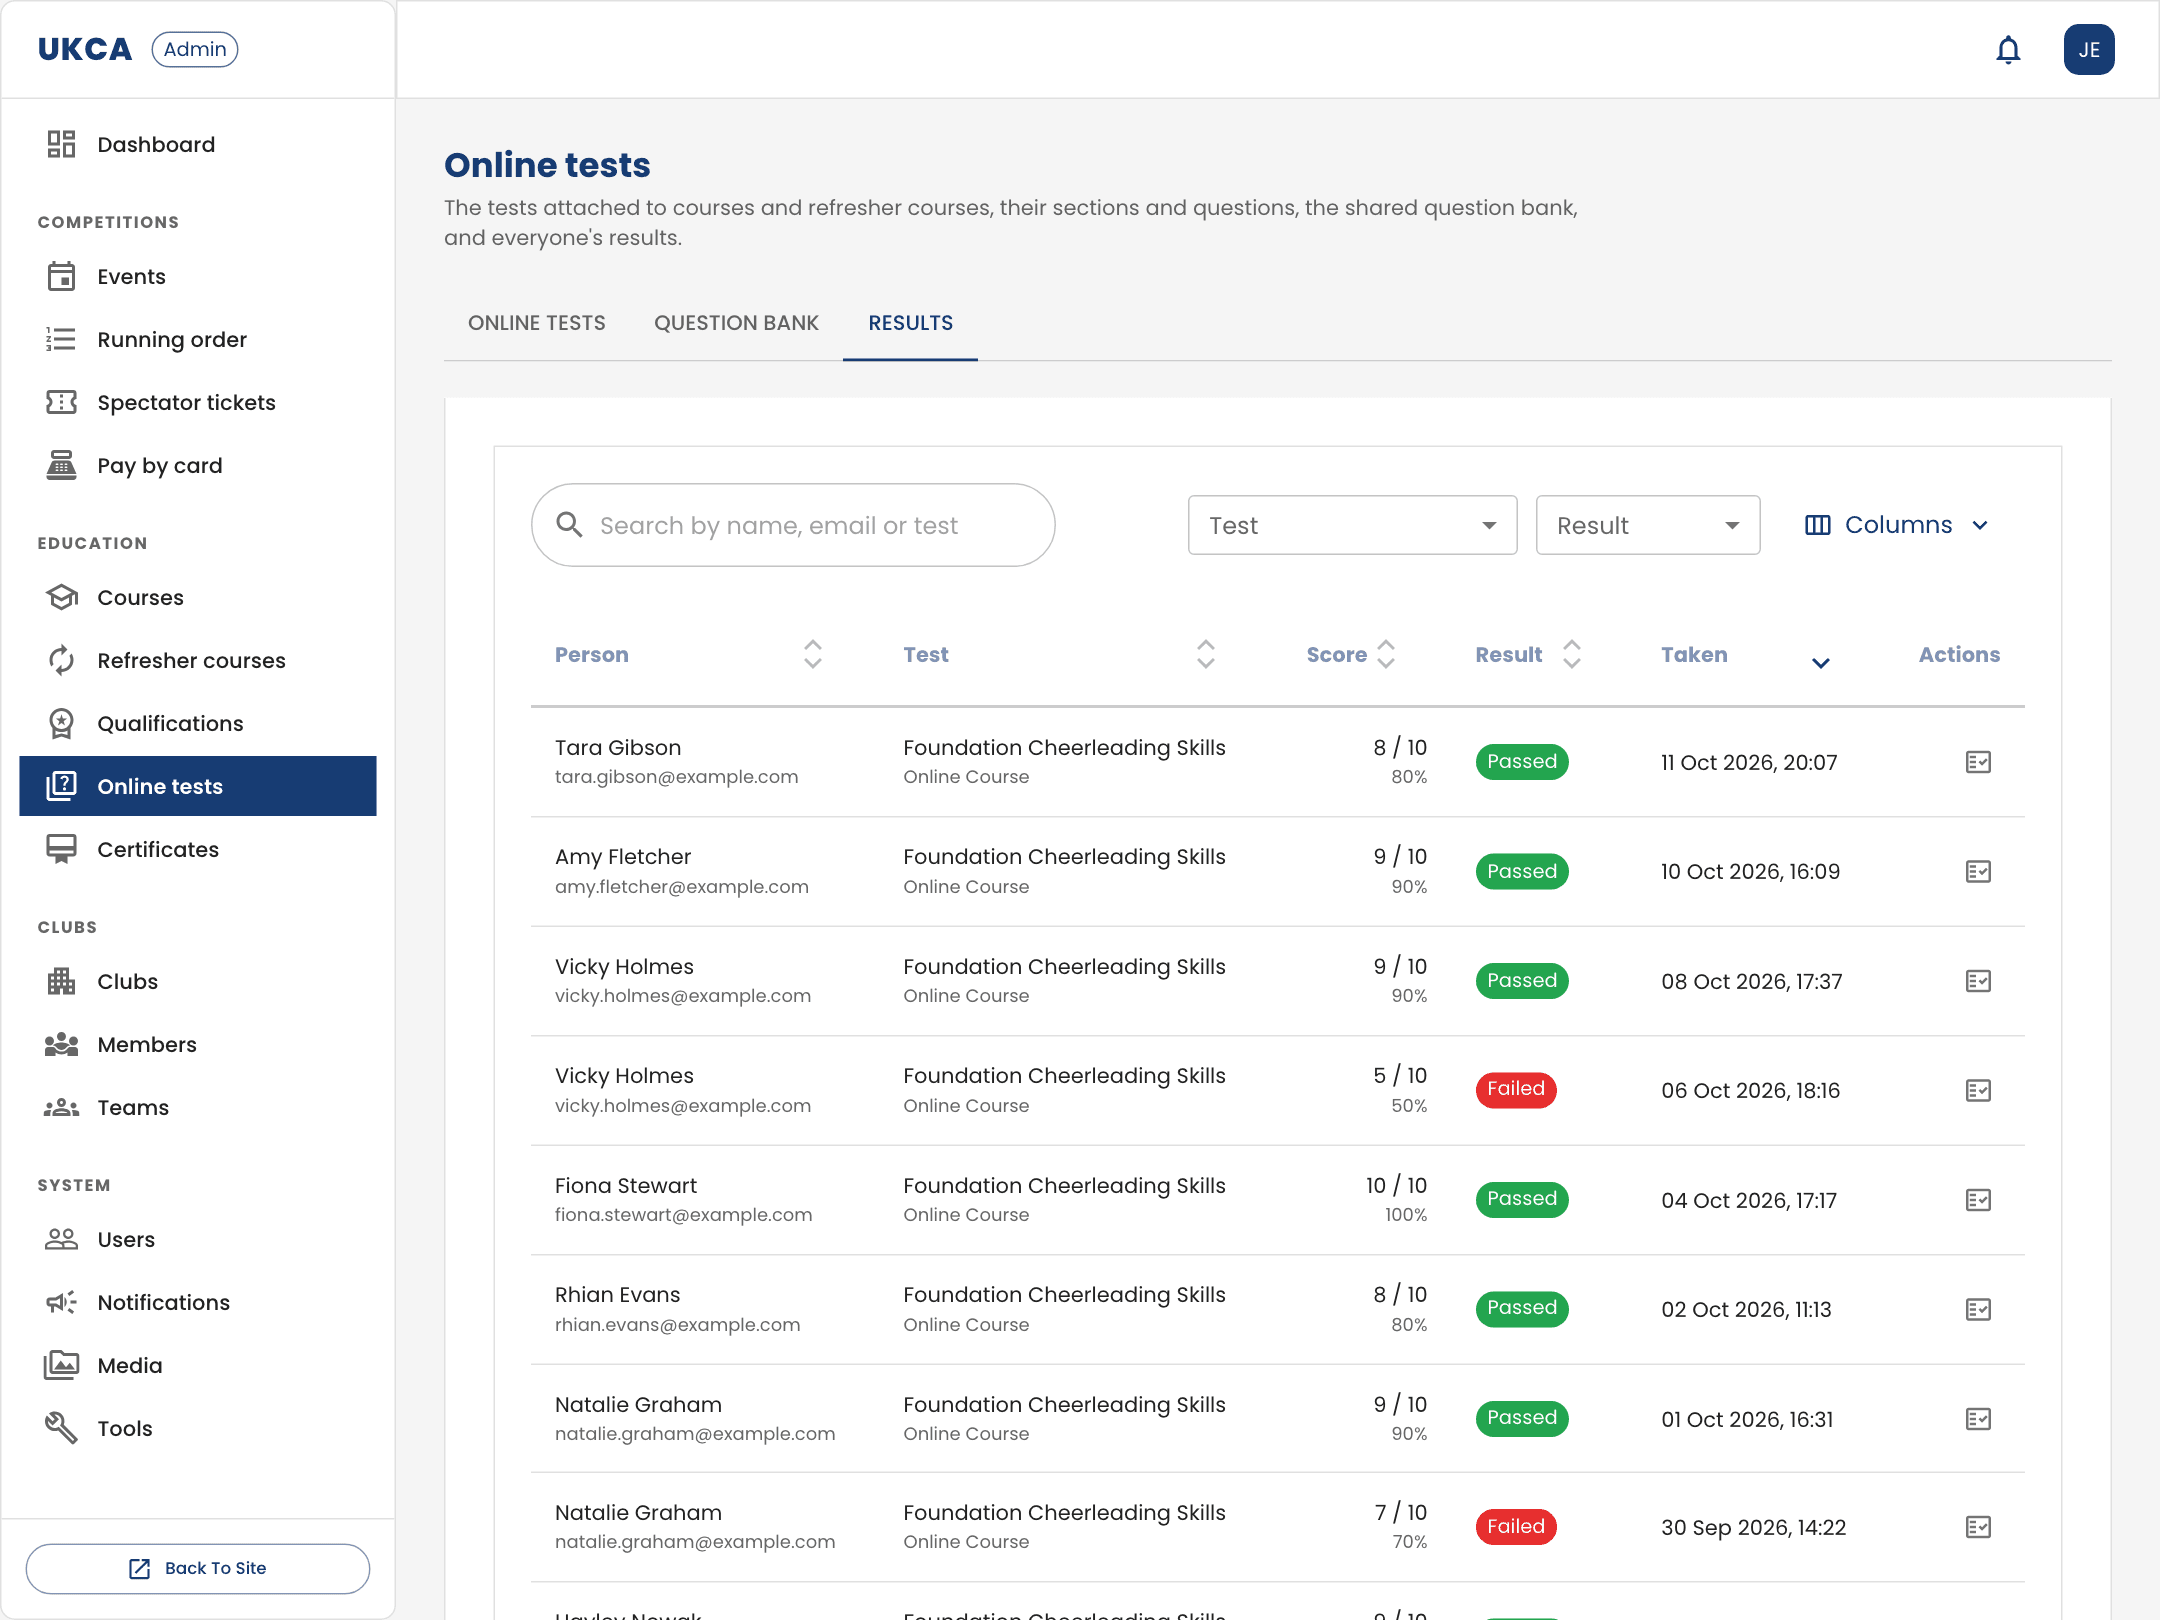Open the Test filter dropdown
2160x1620 pixels.
click(1352, 525)
